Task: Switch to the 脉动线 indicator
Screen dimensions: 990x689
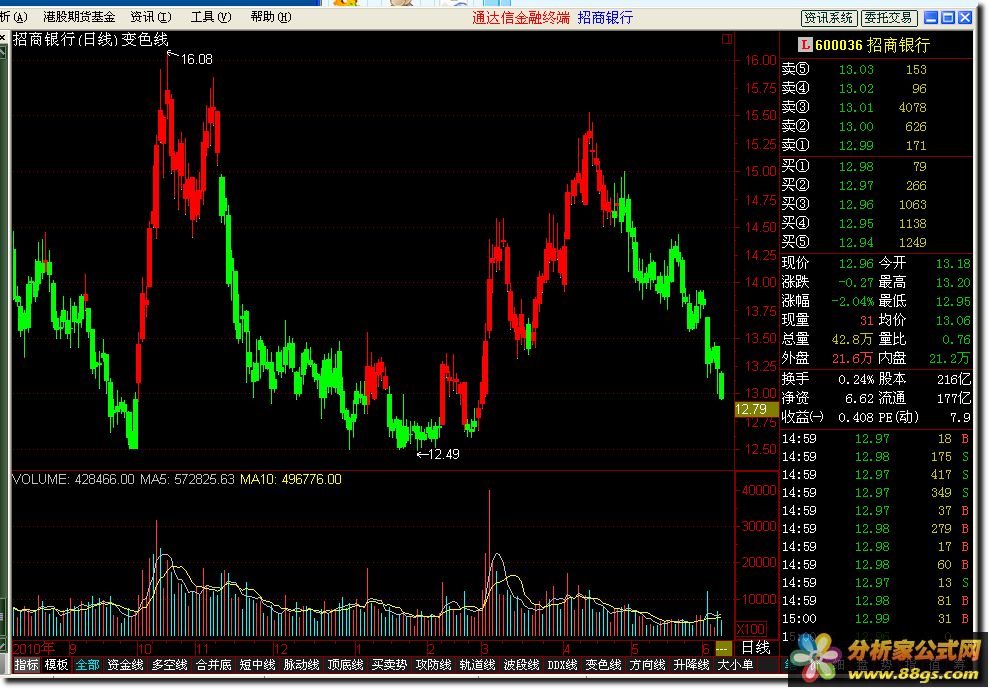Action: (301, 665)
